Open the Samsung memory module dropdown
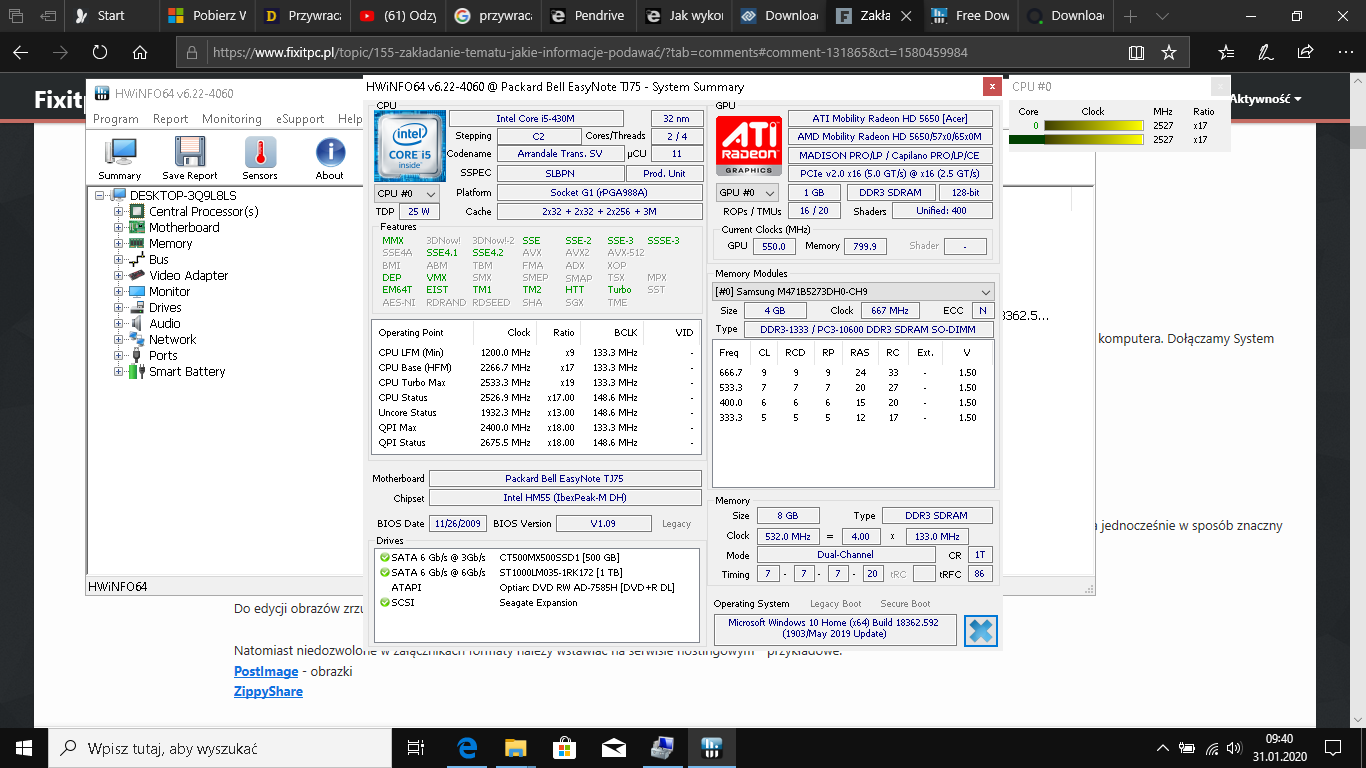The height and width of the screenshot is (768, 1366). [853, 292]
